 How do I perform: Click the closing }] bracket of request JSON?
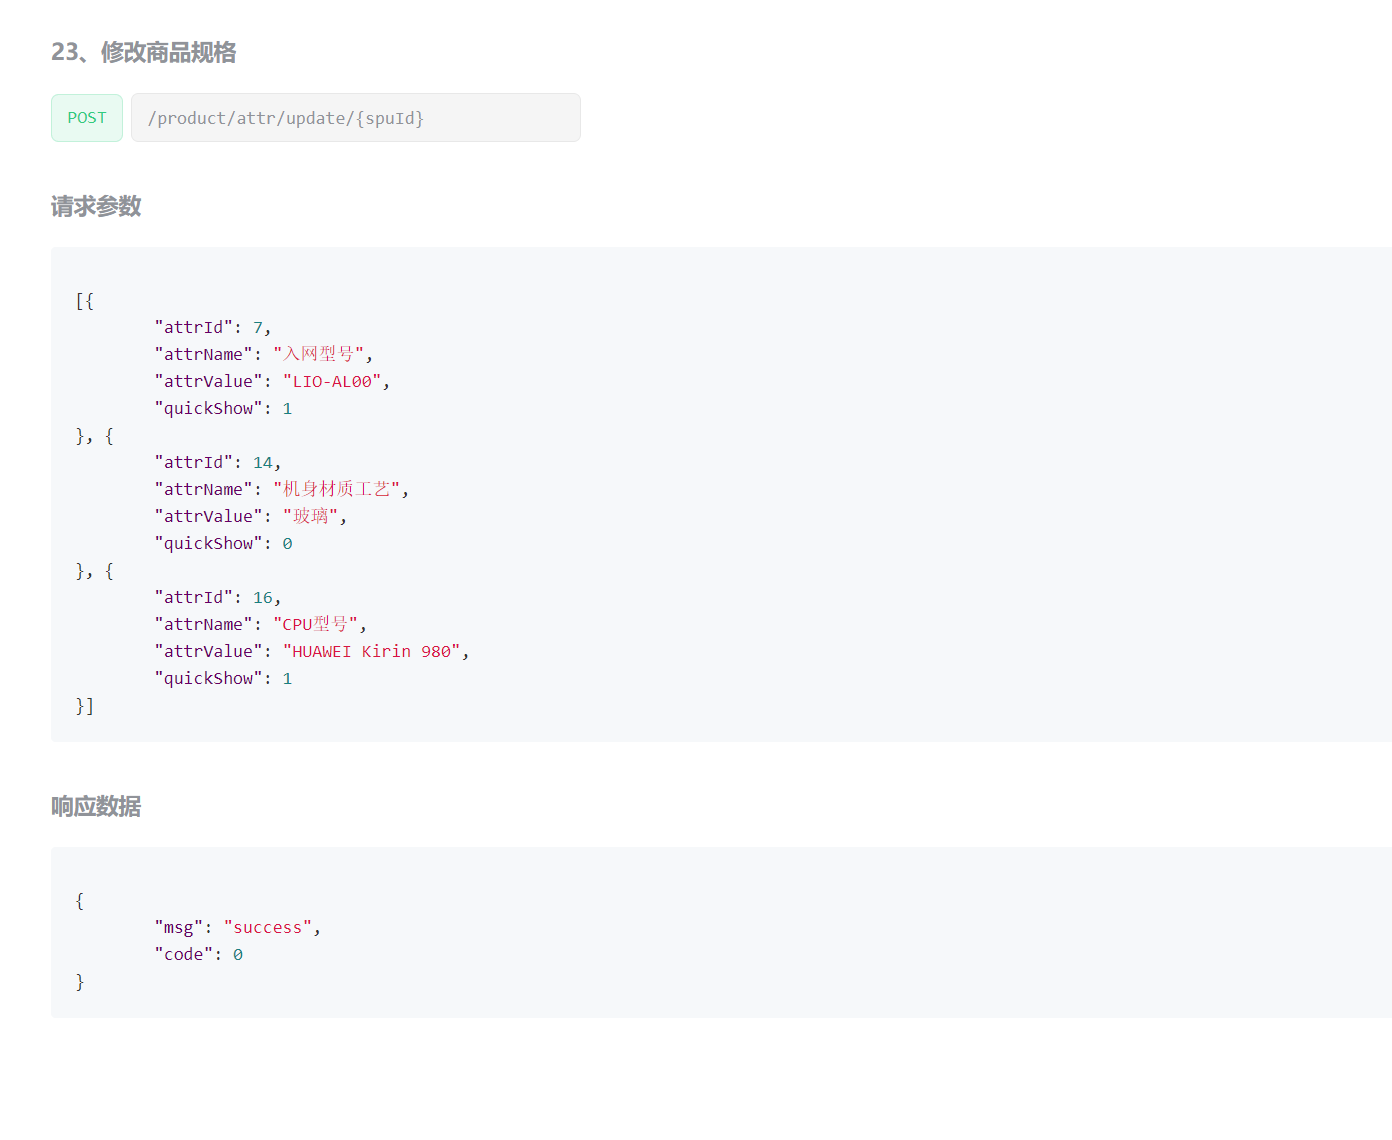pos(85,706)
